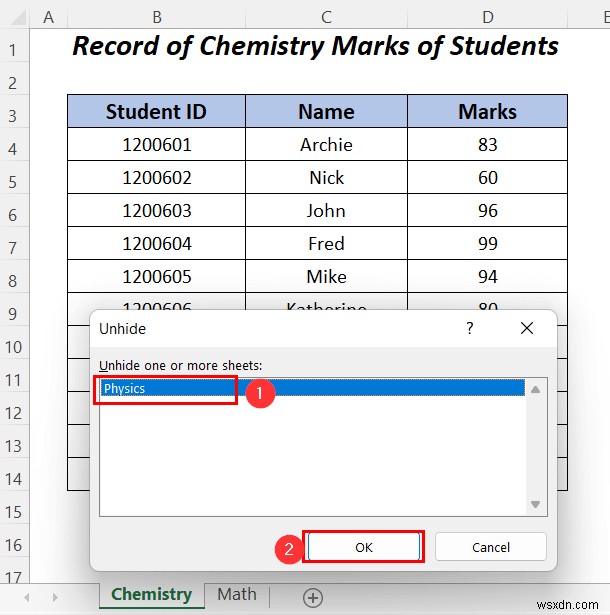The image size is (610, 615).
Task: Click the name cell Fred
Action: click(x=326, y=243)
